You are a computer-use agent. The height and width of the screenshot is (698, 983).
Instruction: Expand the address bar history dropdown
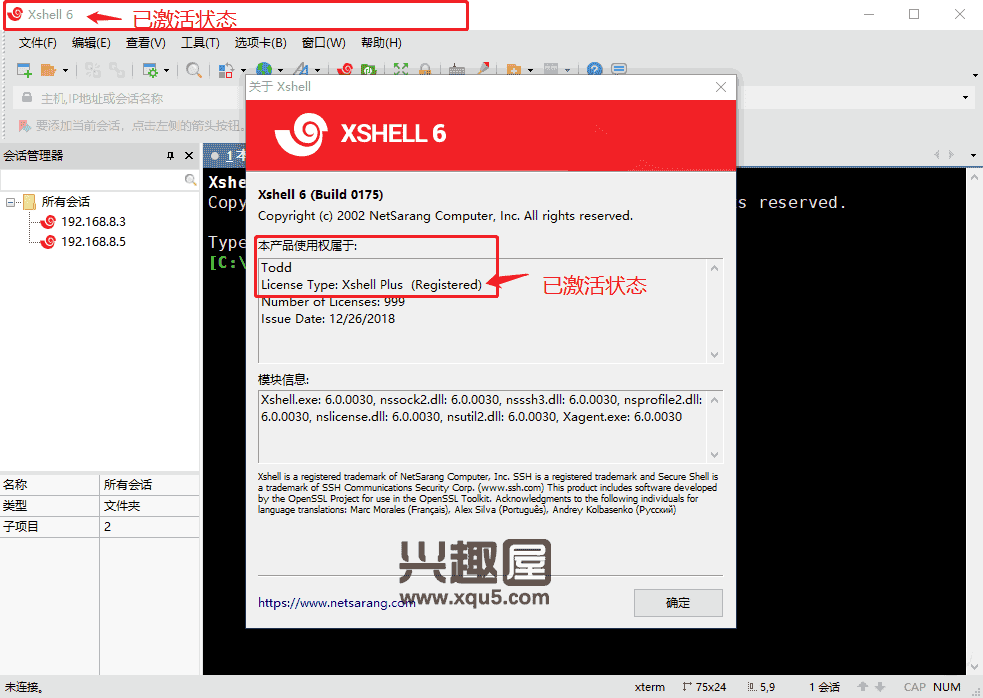[965, 98]
